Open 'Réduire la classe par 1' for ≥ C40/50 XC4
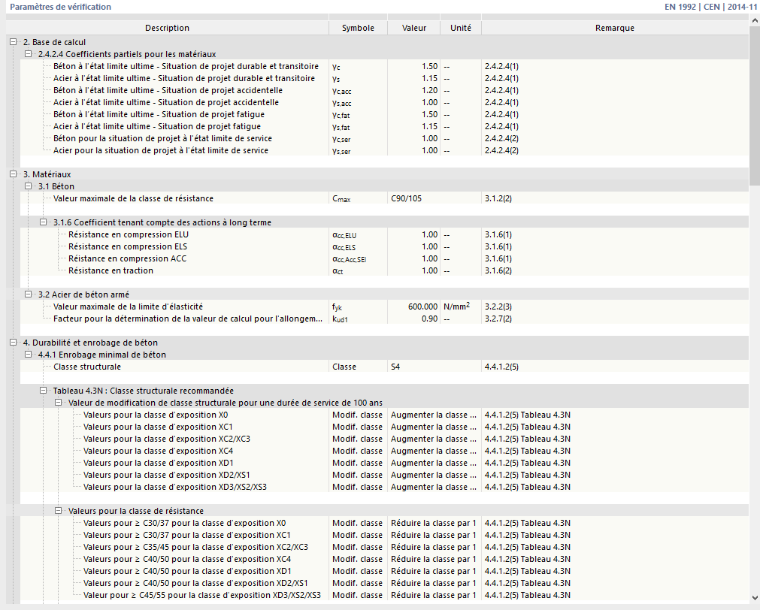Viewport: 760px width, 610px height. [x=434, y=559]
